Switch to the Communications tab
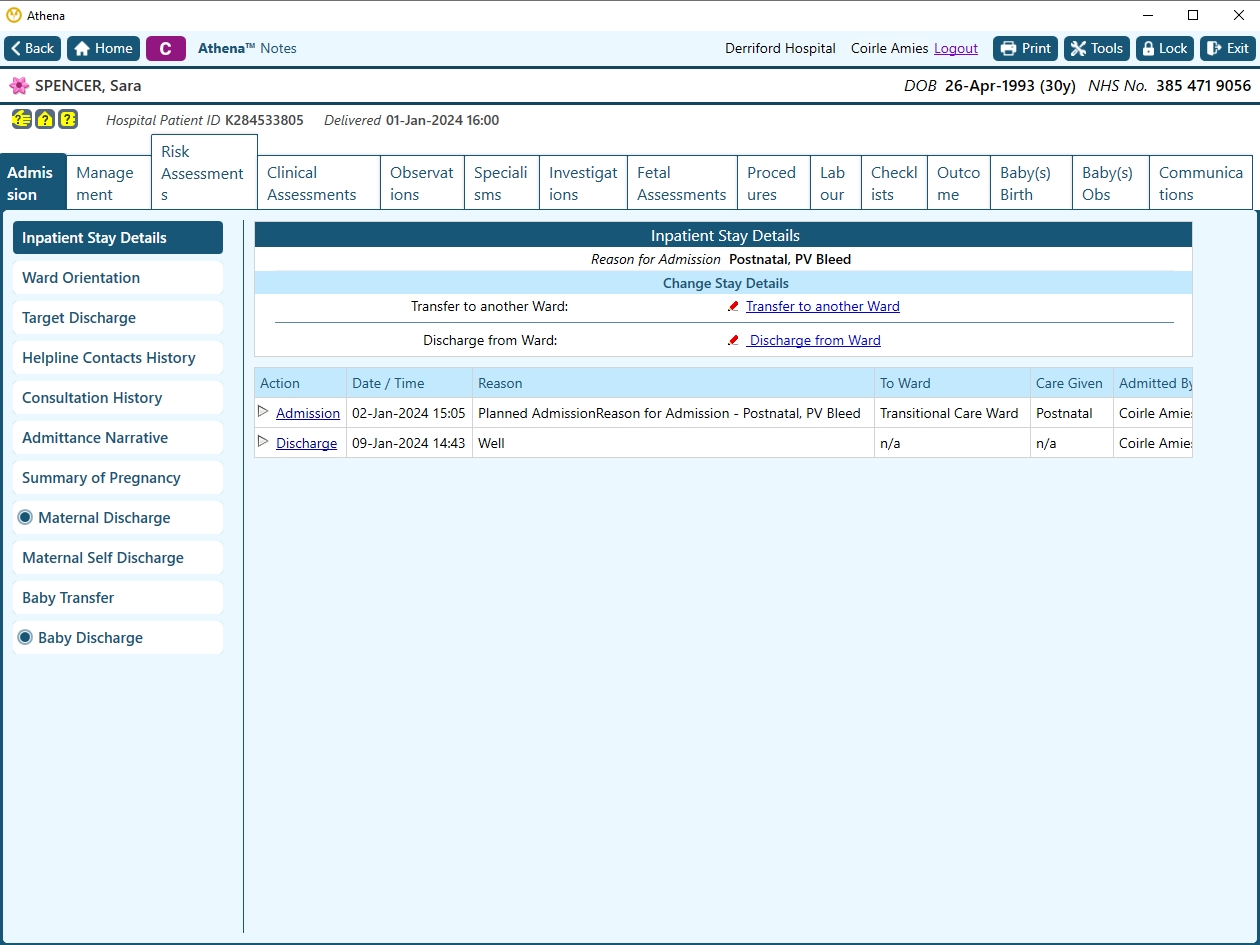This screenshot has height=945, width=1260. pos(1201,183)
